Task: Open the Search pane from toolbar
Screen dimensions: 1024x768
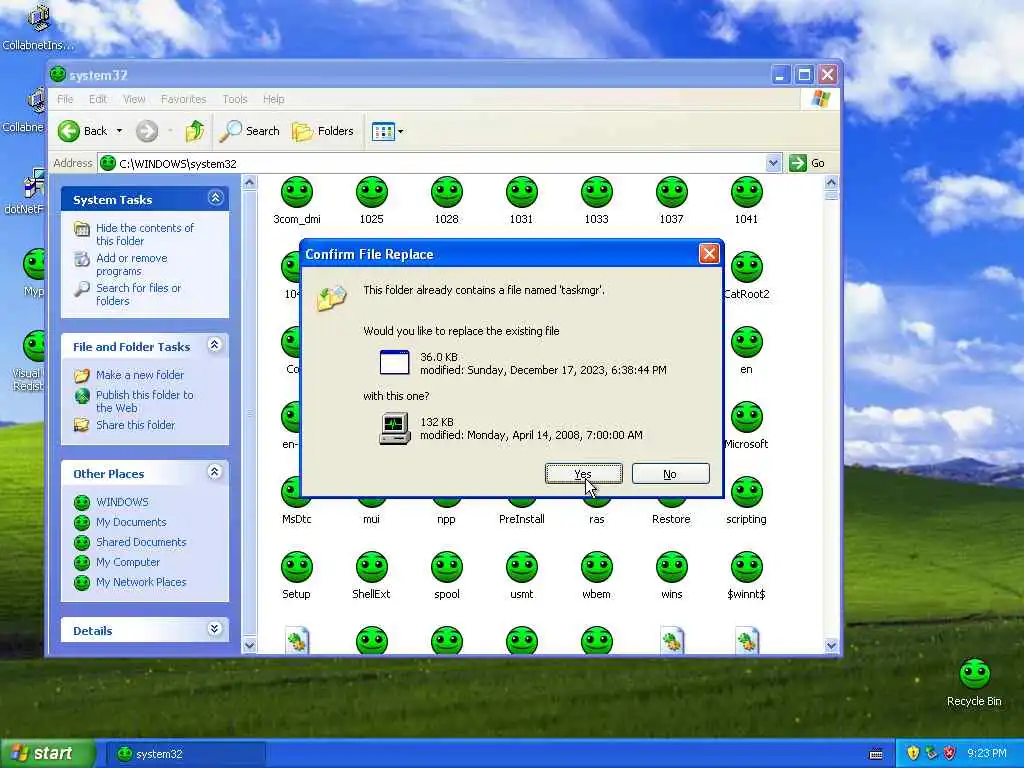Action: [x=249, y=131]
